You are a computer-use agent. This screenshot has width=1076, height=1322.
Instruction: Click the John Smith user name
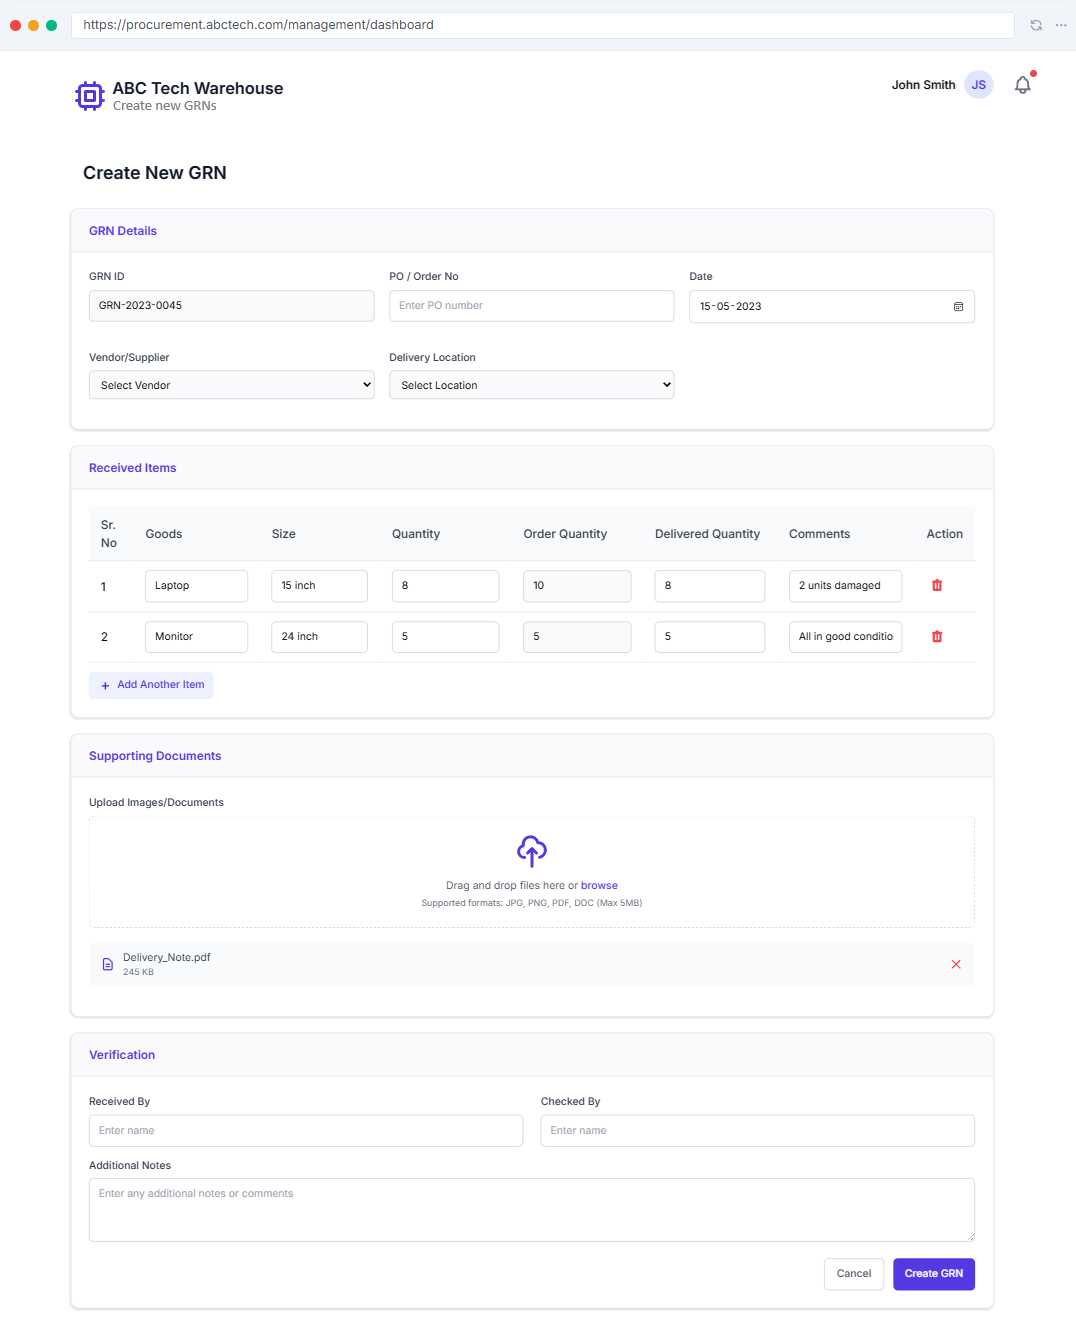coord(923,85)
